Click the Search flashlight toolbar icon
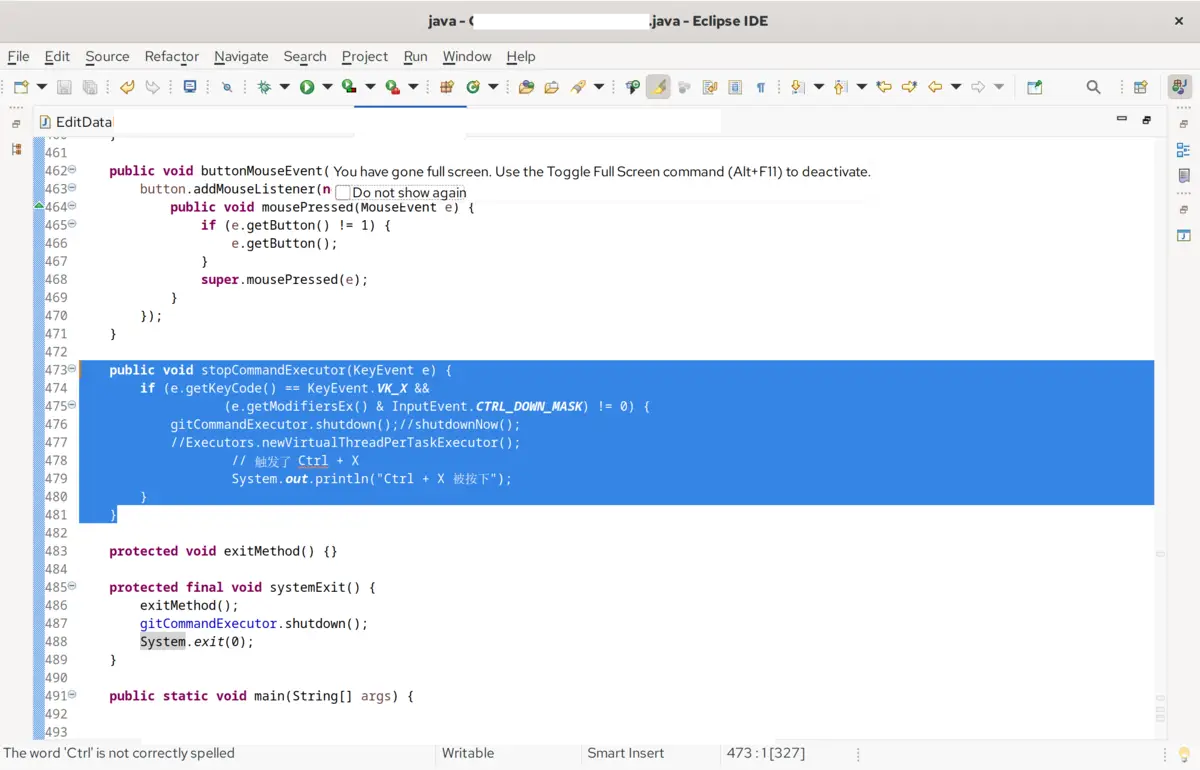Viewport: 1200px width, 770px height. pos(578,87)
